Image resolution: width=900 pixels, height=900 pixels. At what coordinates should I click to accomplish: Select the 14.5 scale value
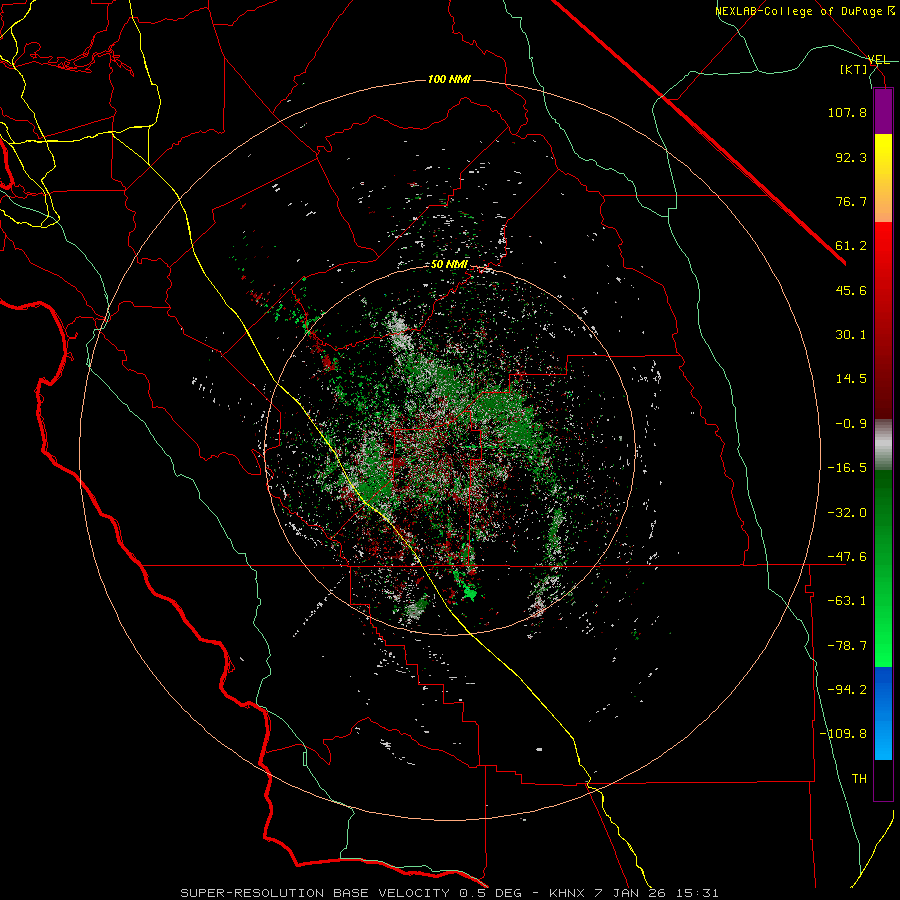(851, 379)
